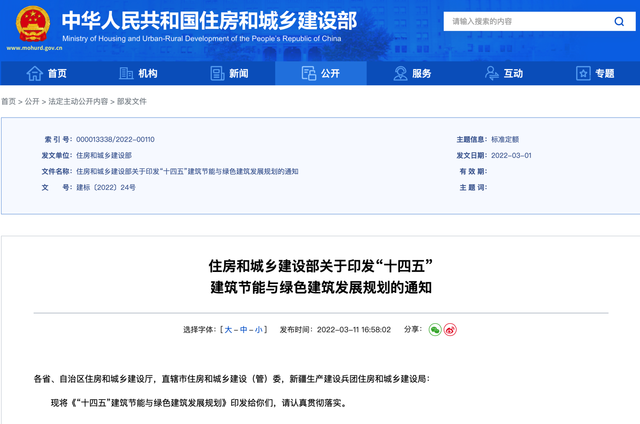Click index number 000013338/2022-00110

[115, 140]
